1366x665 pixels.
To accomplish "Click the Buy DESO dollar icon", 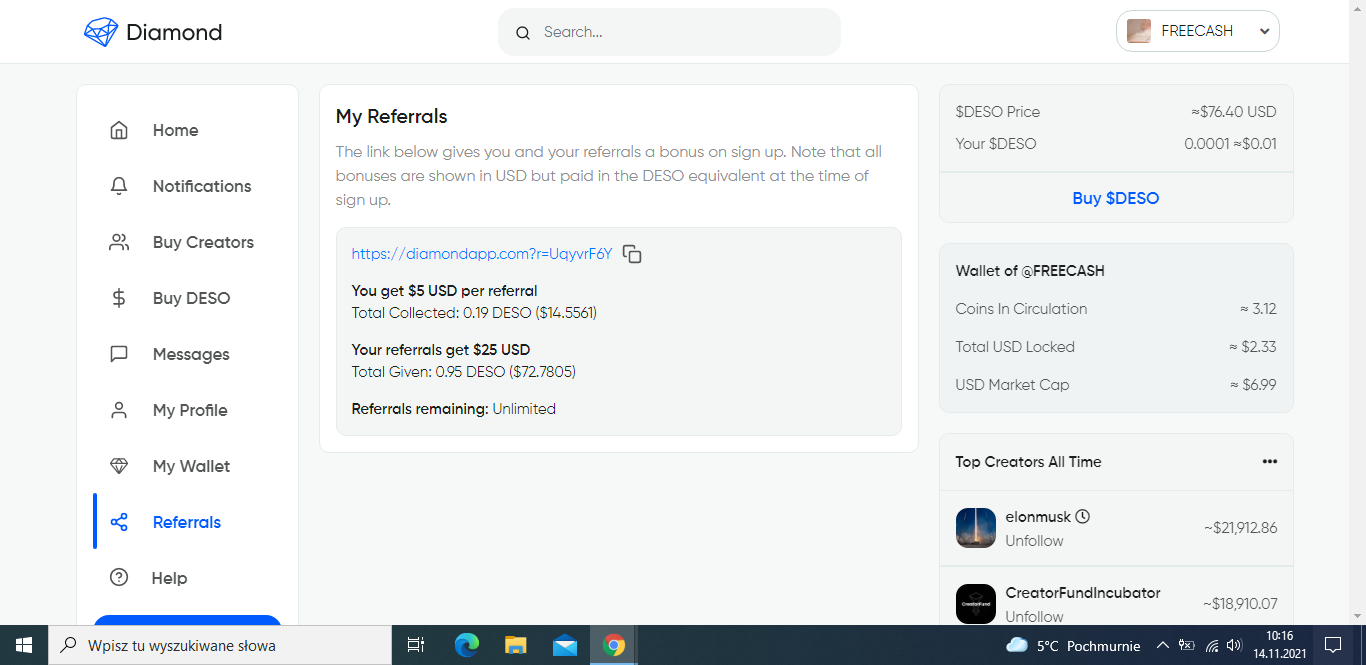I will [119, 298].
